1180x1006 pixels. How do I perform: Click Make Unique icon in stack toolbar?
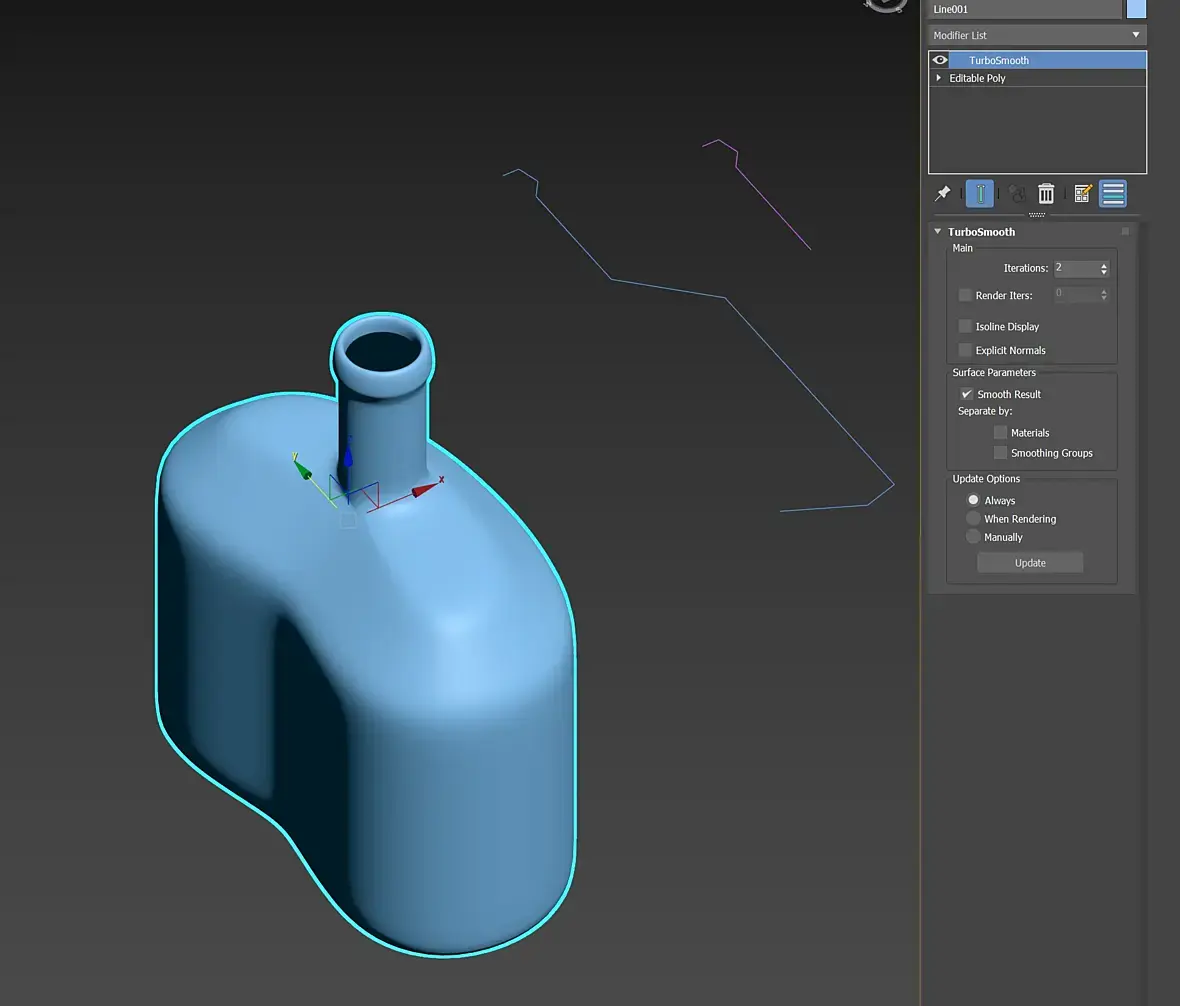coord(1017,194)
